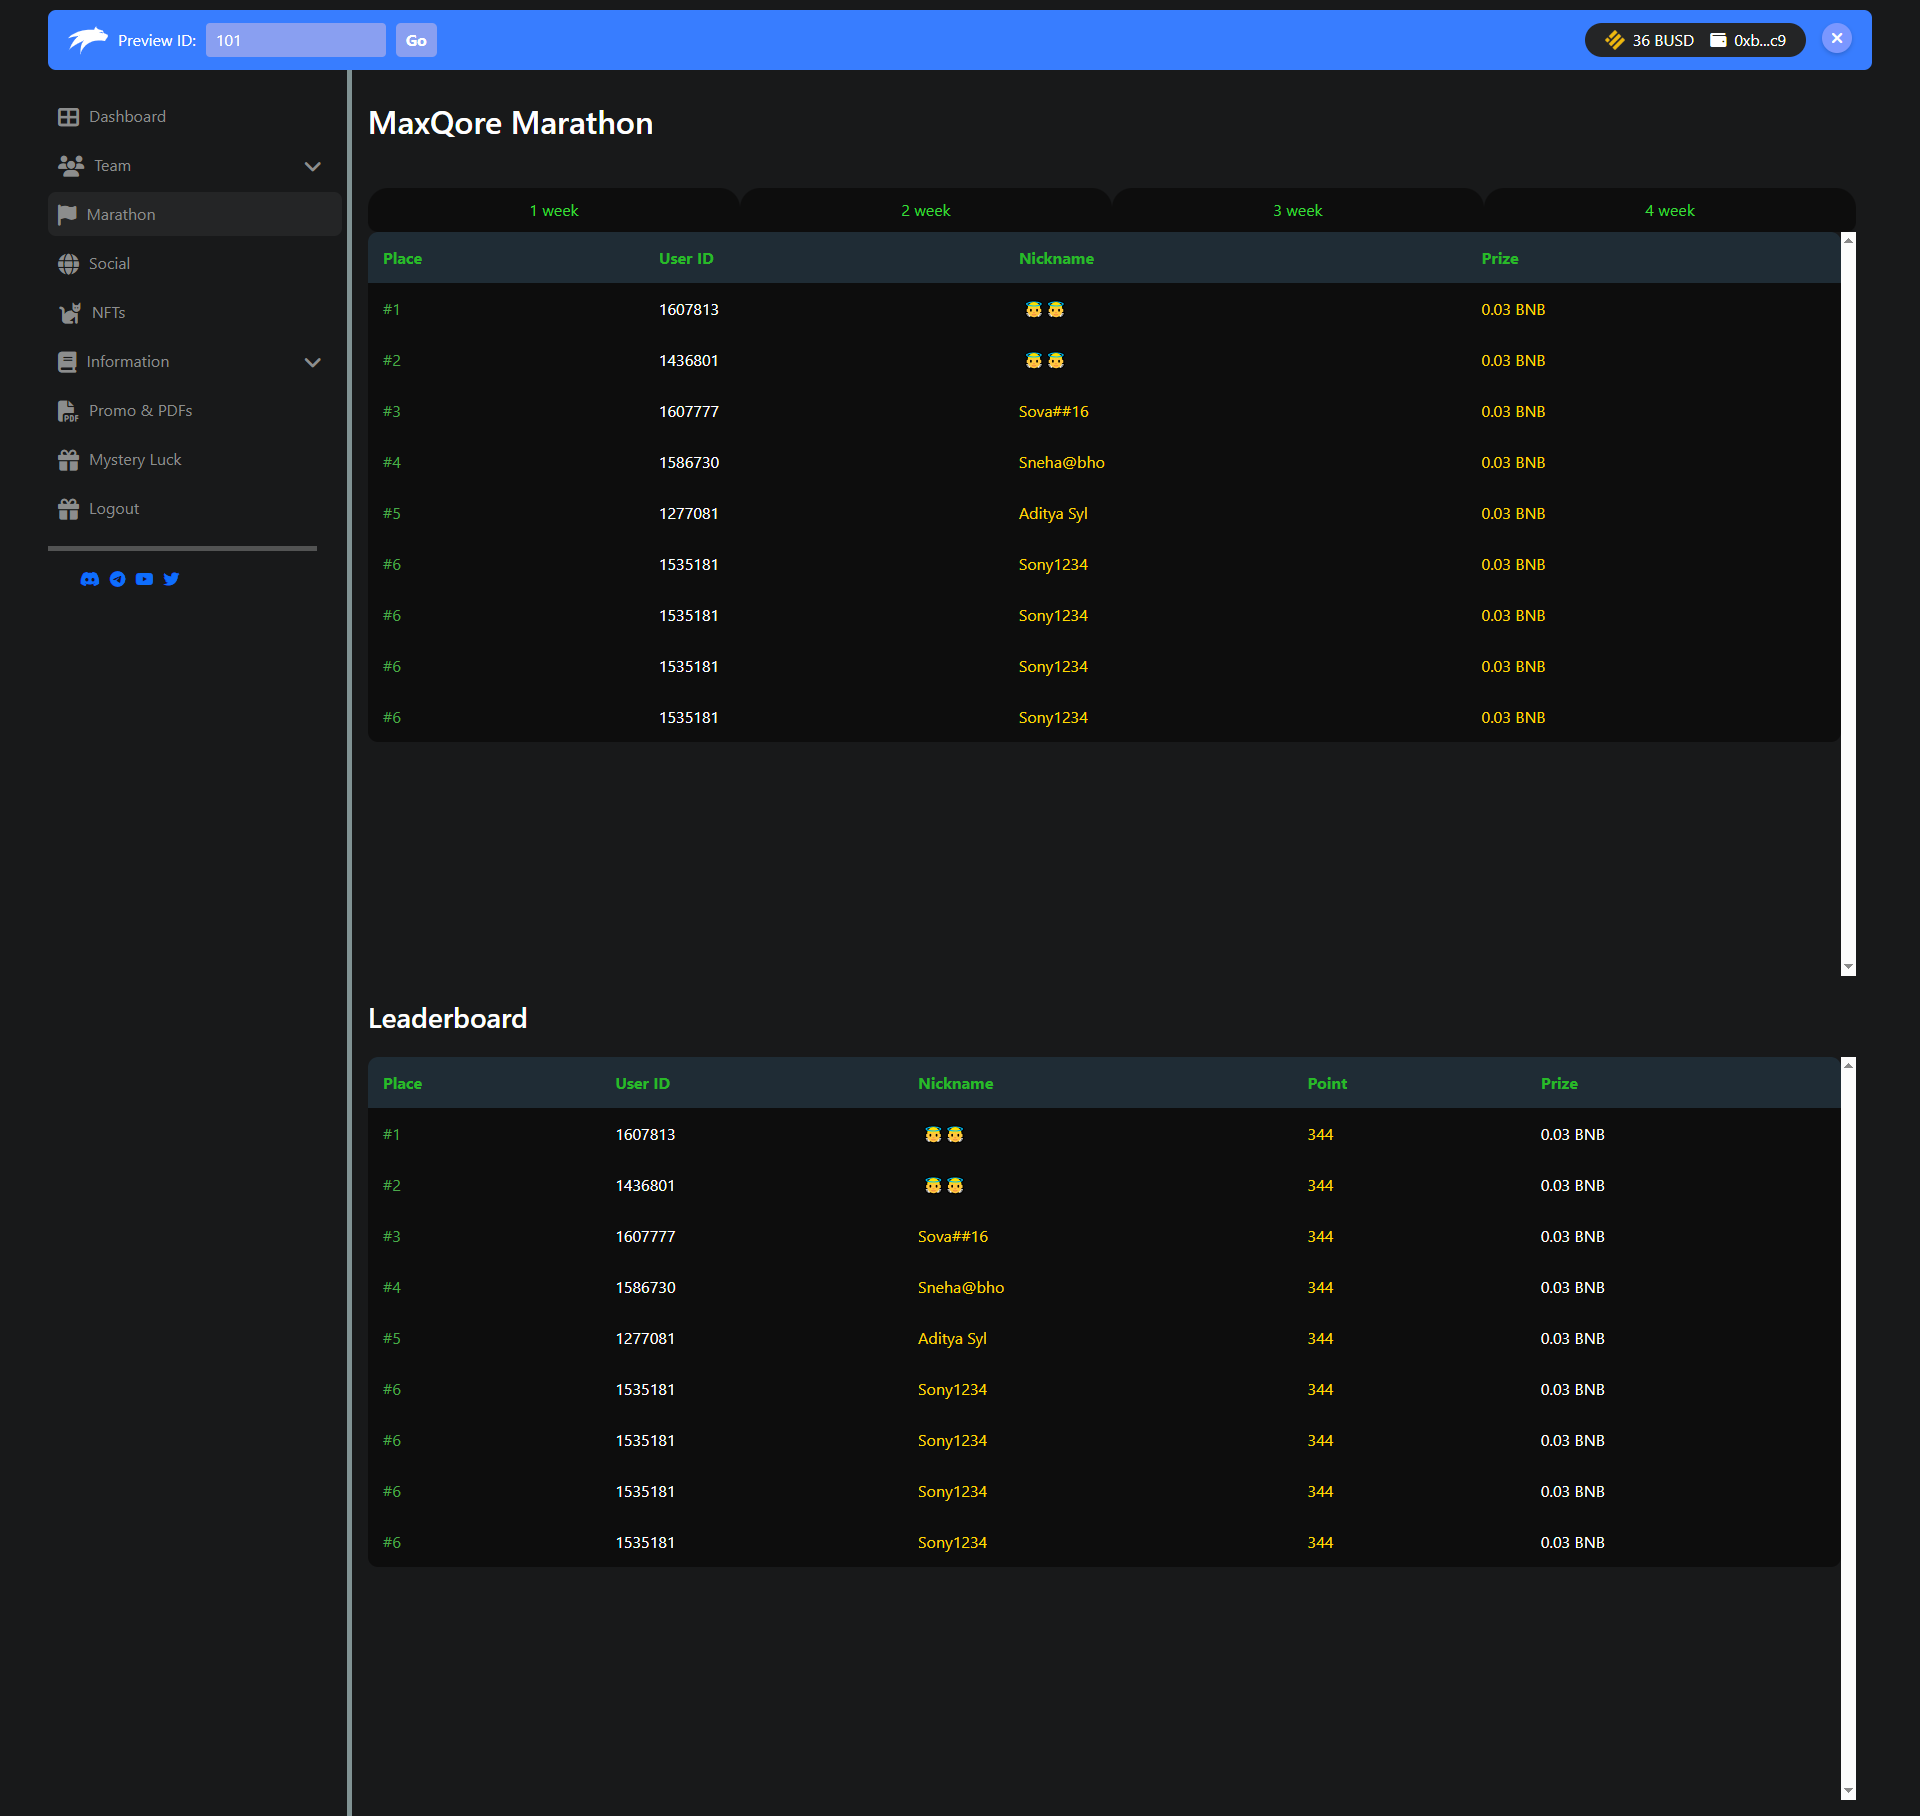Viewport: 1920px width, 1816px height.
Task: Click the 36 BUSD balance label
Action: [x=1663, y=40]
